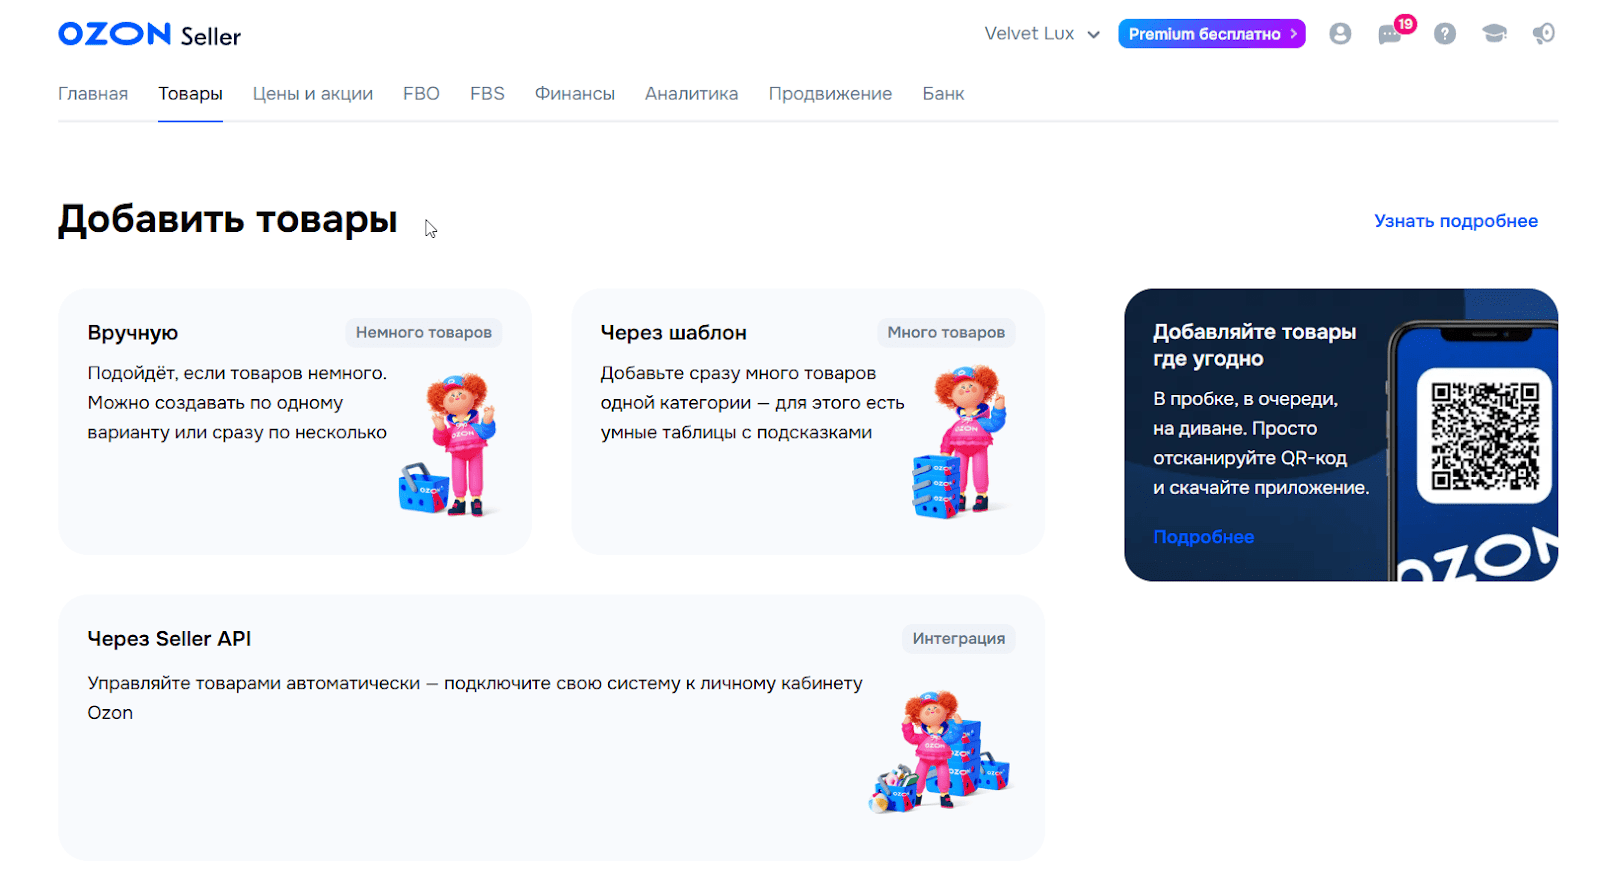Open the user profile icon
Viewport: 1600px width, 871px height.
(1340, 34)
